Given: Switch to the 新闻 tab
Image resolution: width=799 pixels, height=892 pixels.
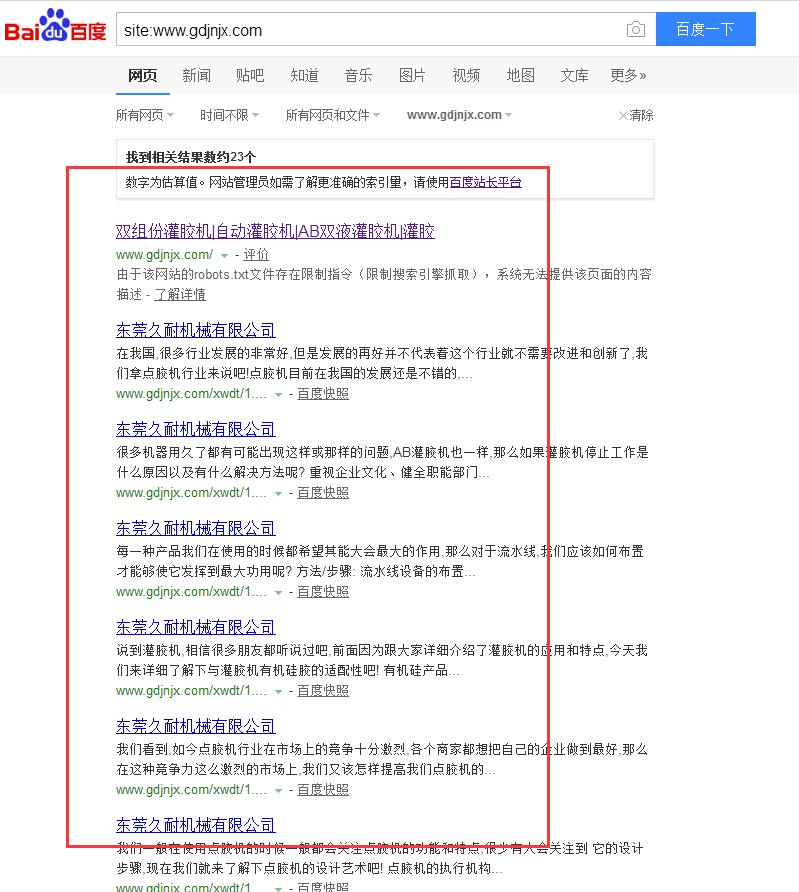Looking at the screenshot, I should pyautogui.click(x=196, y=75).
